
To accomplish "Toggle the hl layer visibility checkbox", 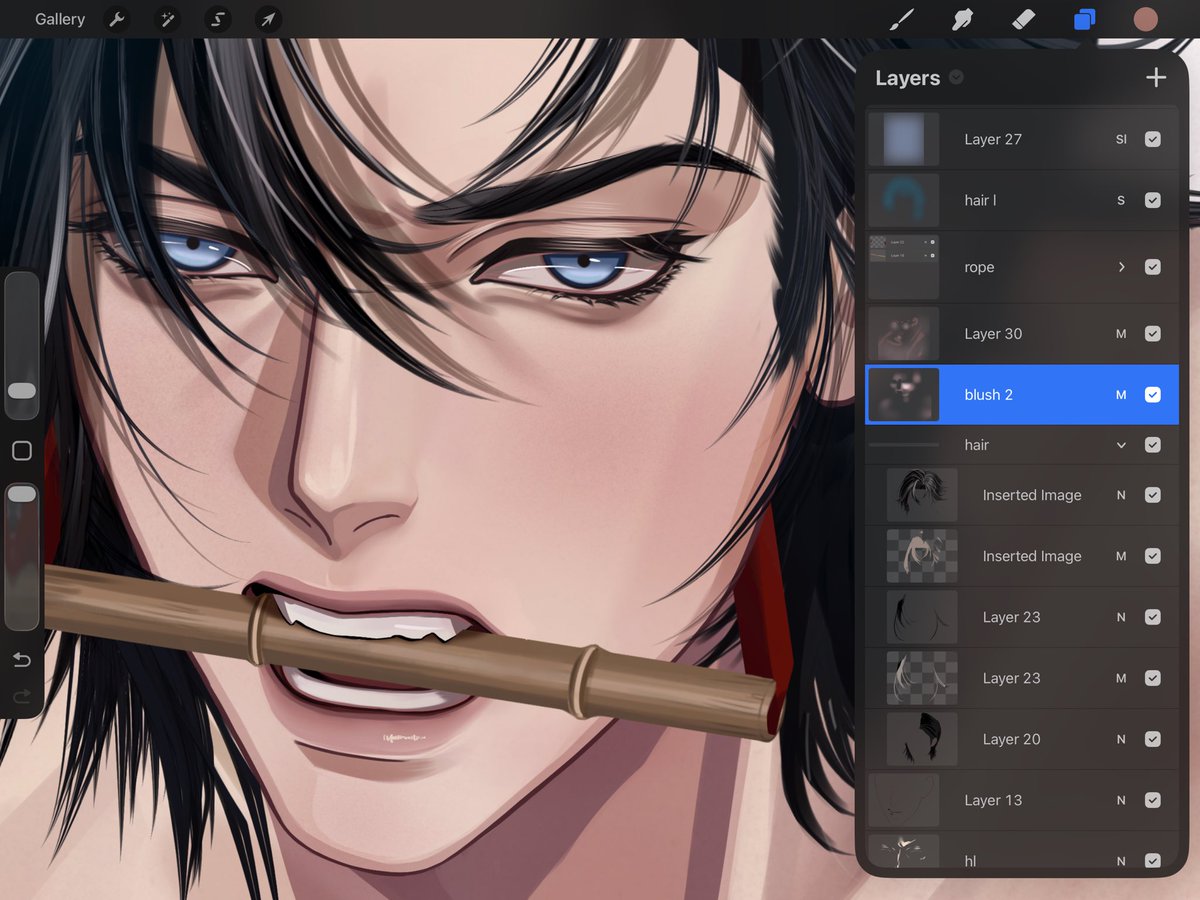I will click(1153, 861).
